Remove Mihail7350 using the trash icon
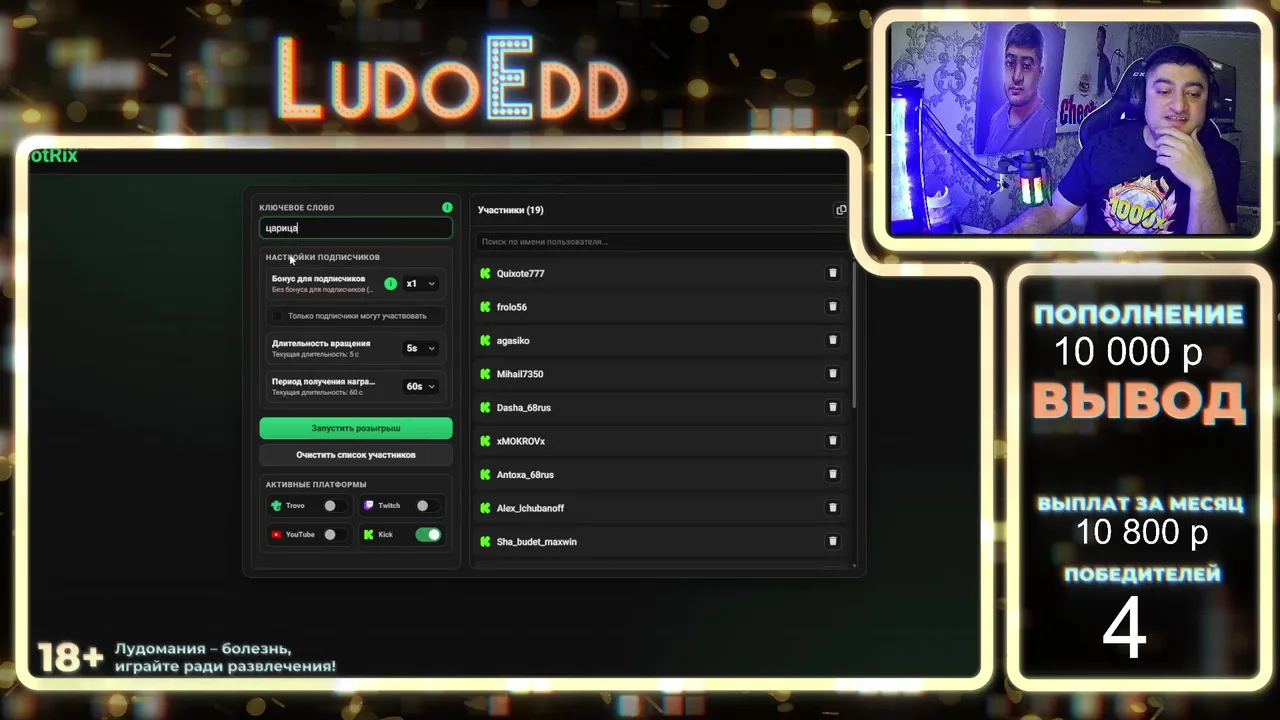 point(832,374)
